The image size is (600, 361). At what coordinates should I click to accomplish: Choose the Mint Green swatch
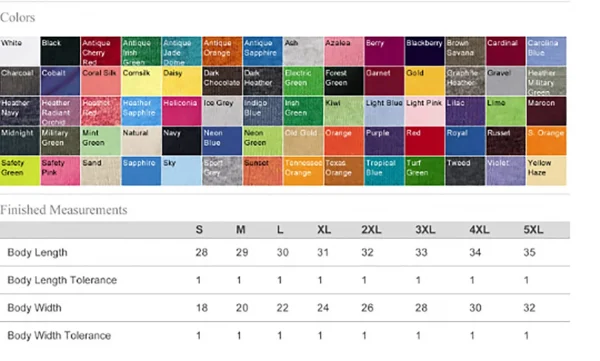pyautogui.click(x=101, y=141)
